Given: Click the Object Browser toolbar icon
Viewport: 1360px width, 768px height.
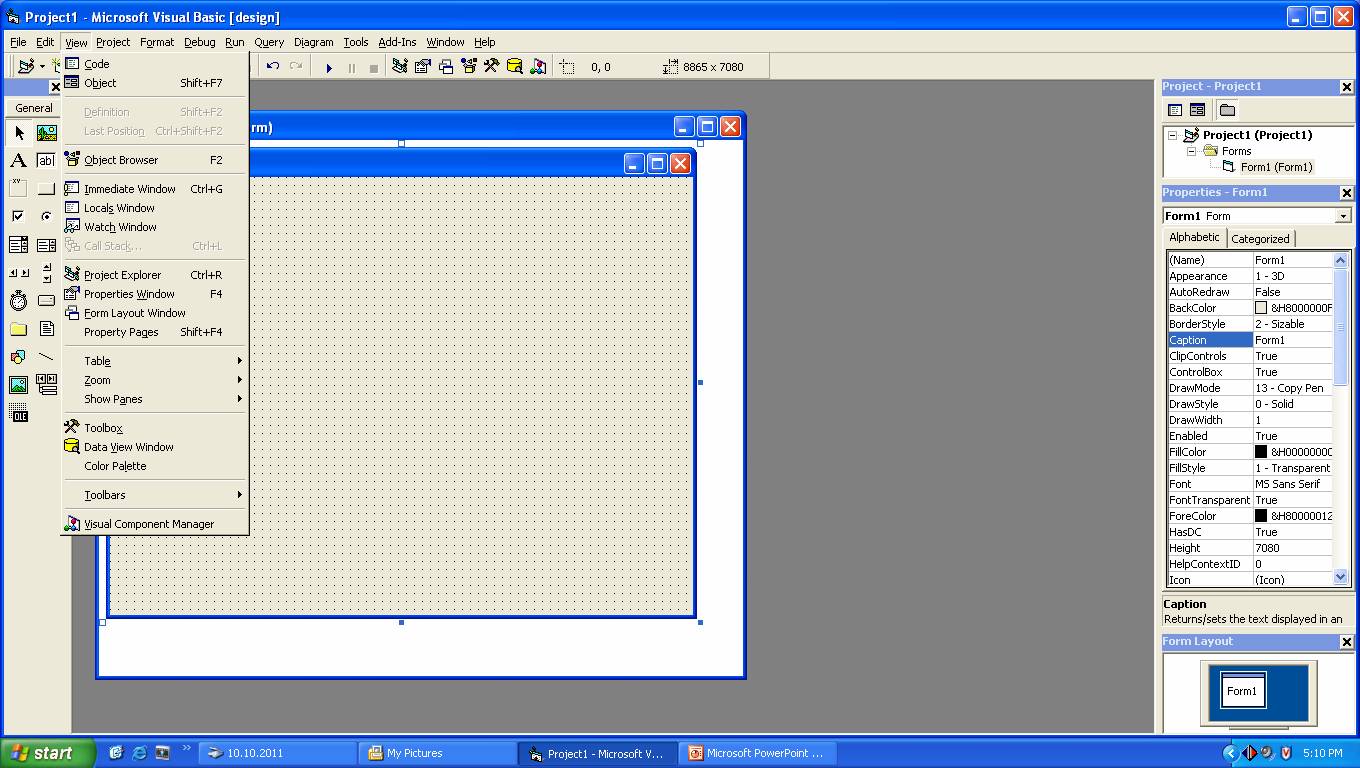Looking at the screenshot, I should click(x=468, y=67).
